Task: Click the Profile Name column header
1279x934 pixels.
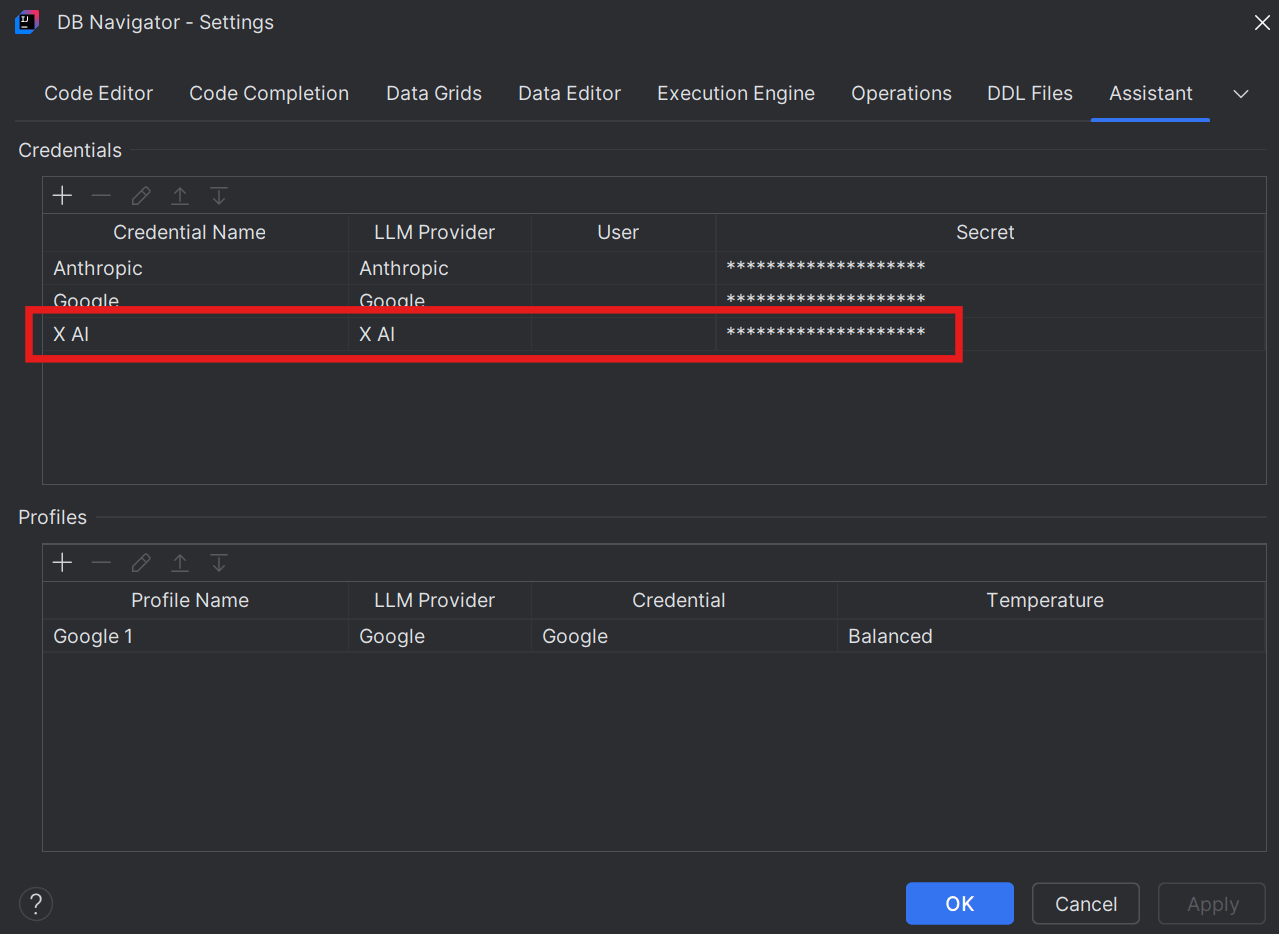Action: pyautogui.click(x=195, y=600)
